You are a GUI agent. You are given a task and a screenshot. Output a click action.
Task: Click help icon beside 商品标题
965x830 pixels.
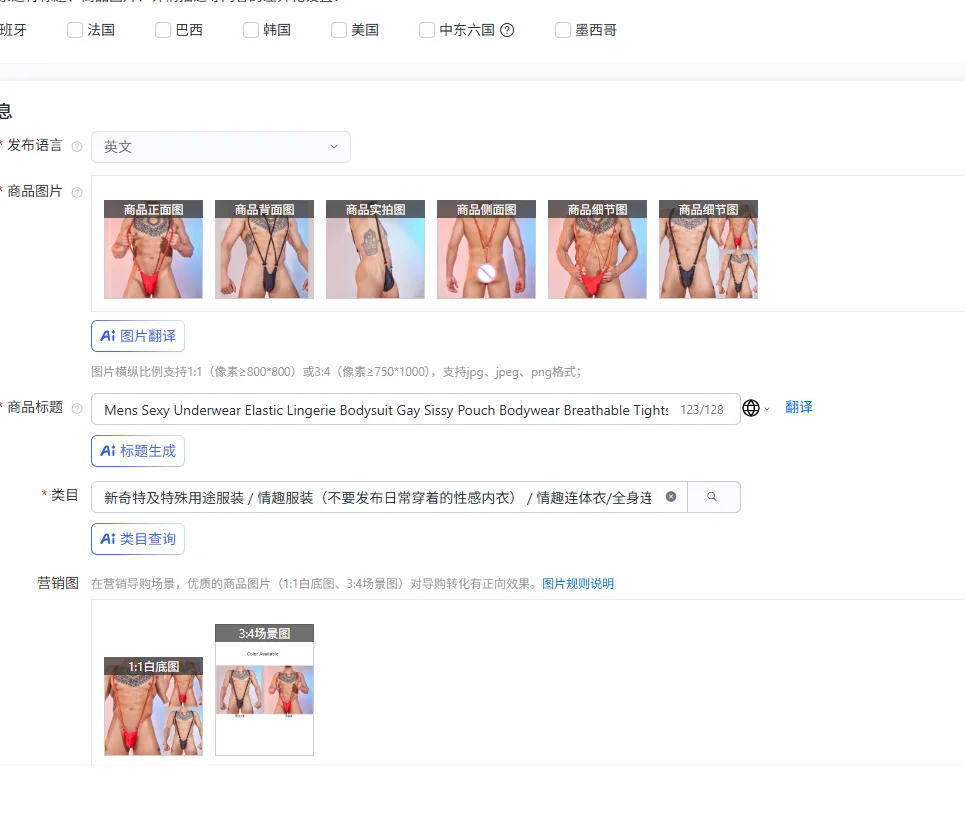point(77,408)
